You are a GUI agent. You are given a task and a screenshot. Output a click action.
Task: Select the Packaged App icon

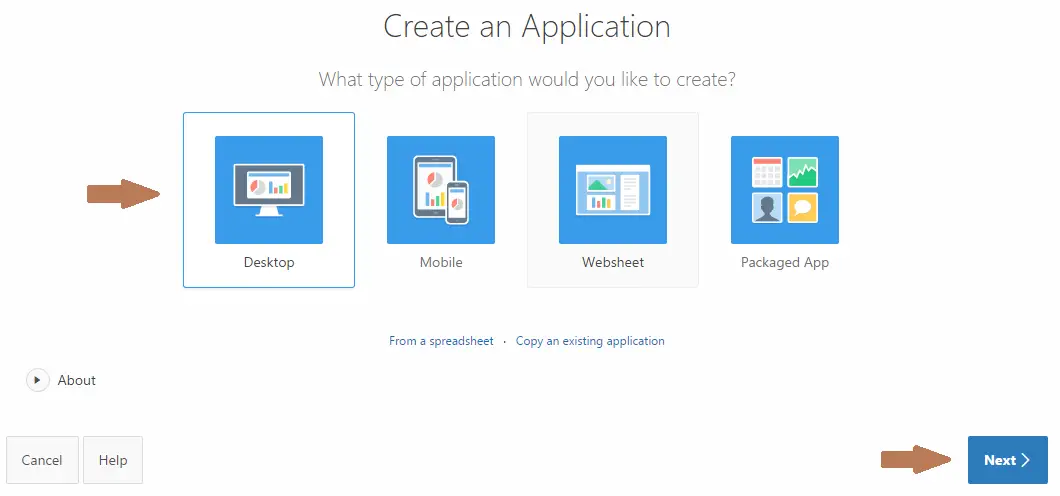click(x=785, y=190)
